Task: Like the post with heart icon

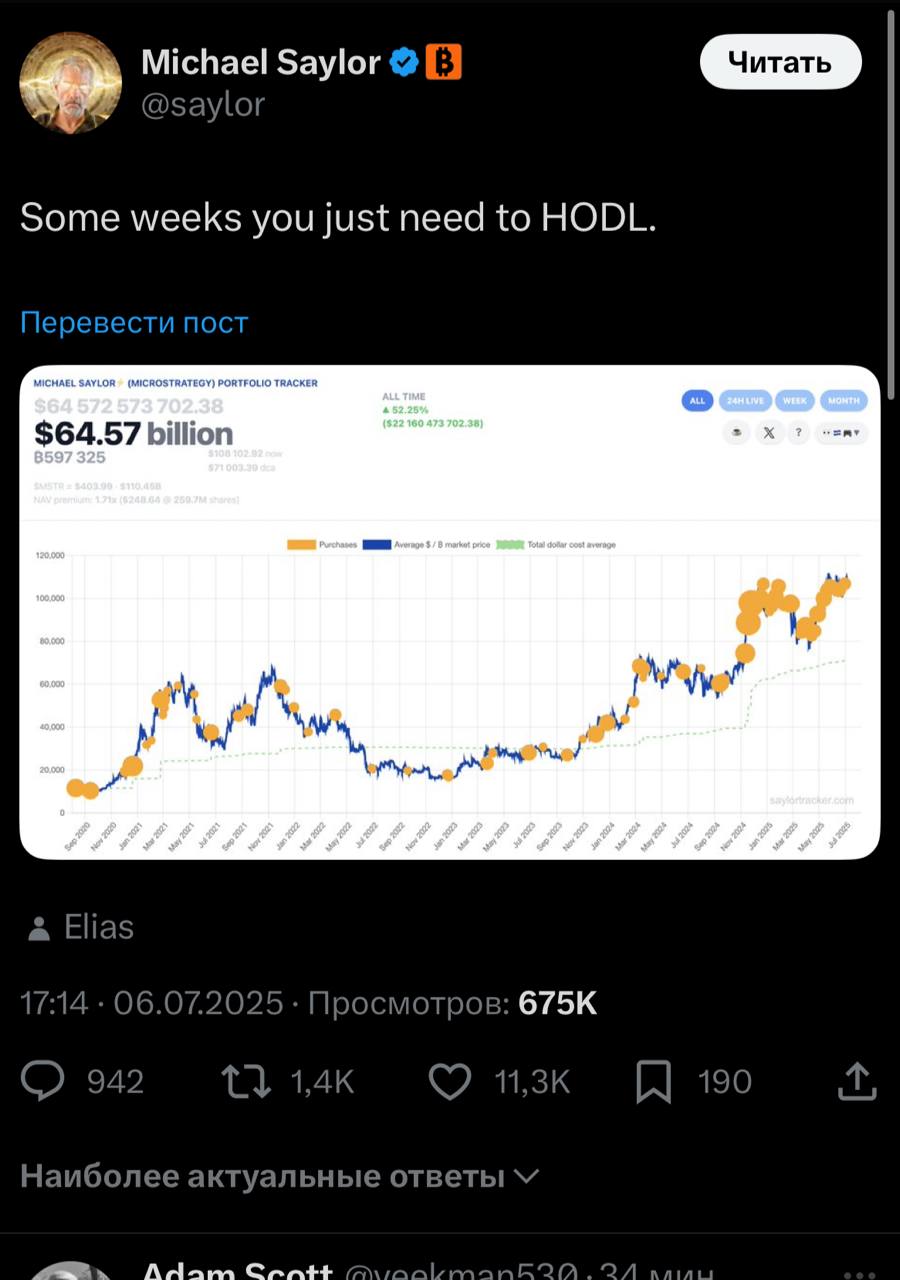Action: (x=450, y=1081)
